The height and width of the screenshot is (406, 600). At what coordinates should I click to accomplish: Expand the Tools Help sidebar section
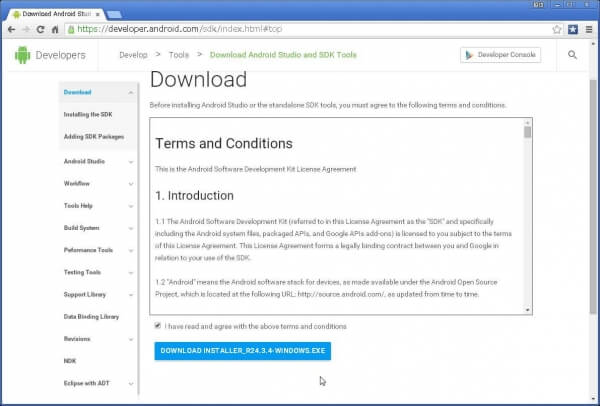point(131,206)
